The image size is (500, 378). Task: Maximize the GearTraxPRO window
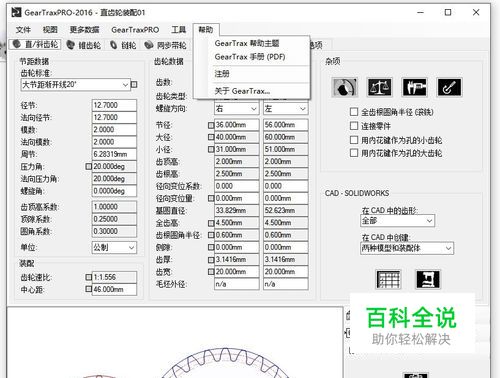(x=448, y=12)
